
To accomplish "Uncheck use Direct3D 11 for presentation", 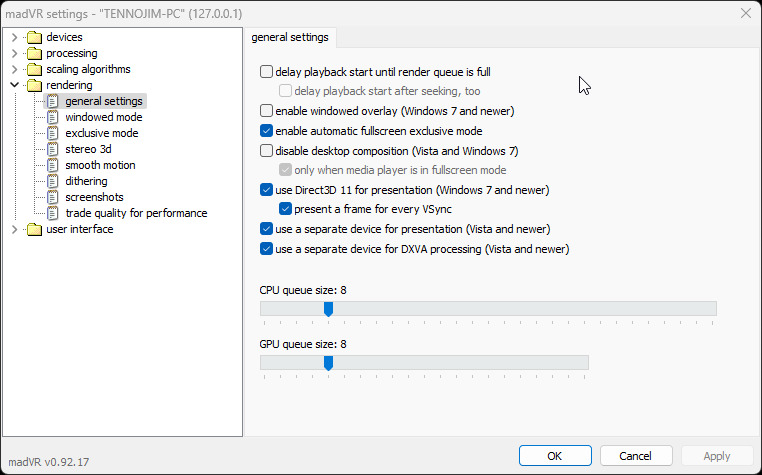I will (266, 190).
